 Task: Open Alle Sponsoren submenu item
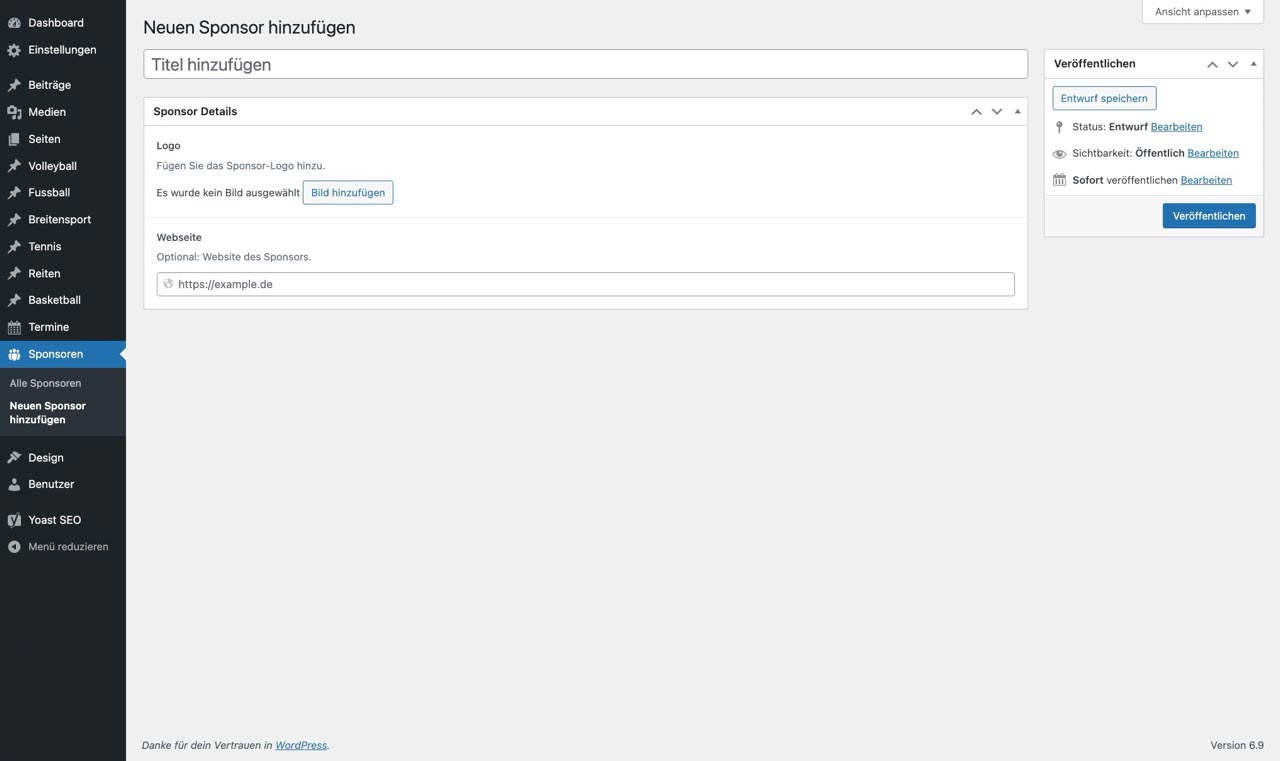(x=45, y=383)
